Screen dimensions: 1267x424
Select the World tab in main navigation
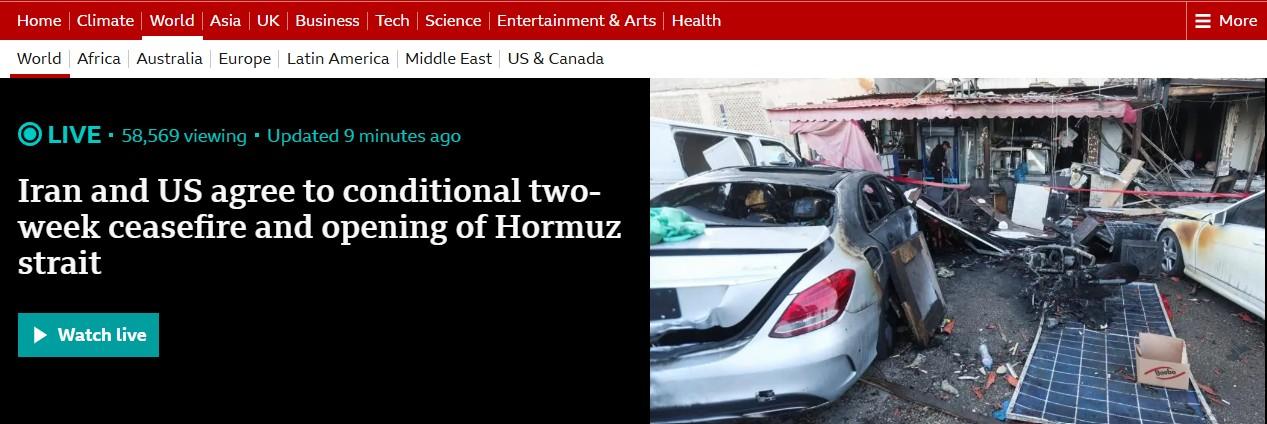pos(172,20)
